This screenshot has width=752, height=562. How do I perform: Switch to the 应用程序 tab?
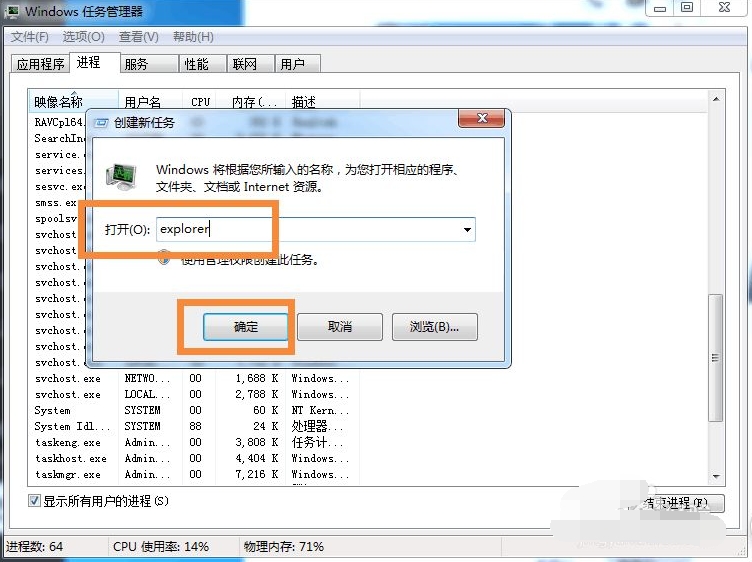(x=40, y=64)
